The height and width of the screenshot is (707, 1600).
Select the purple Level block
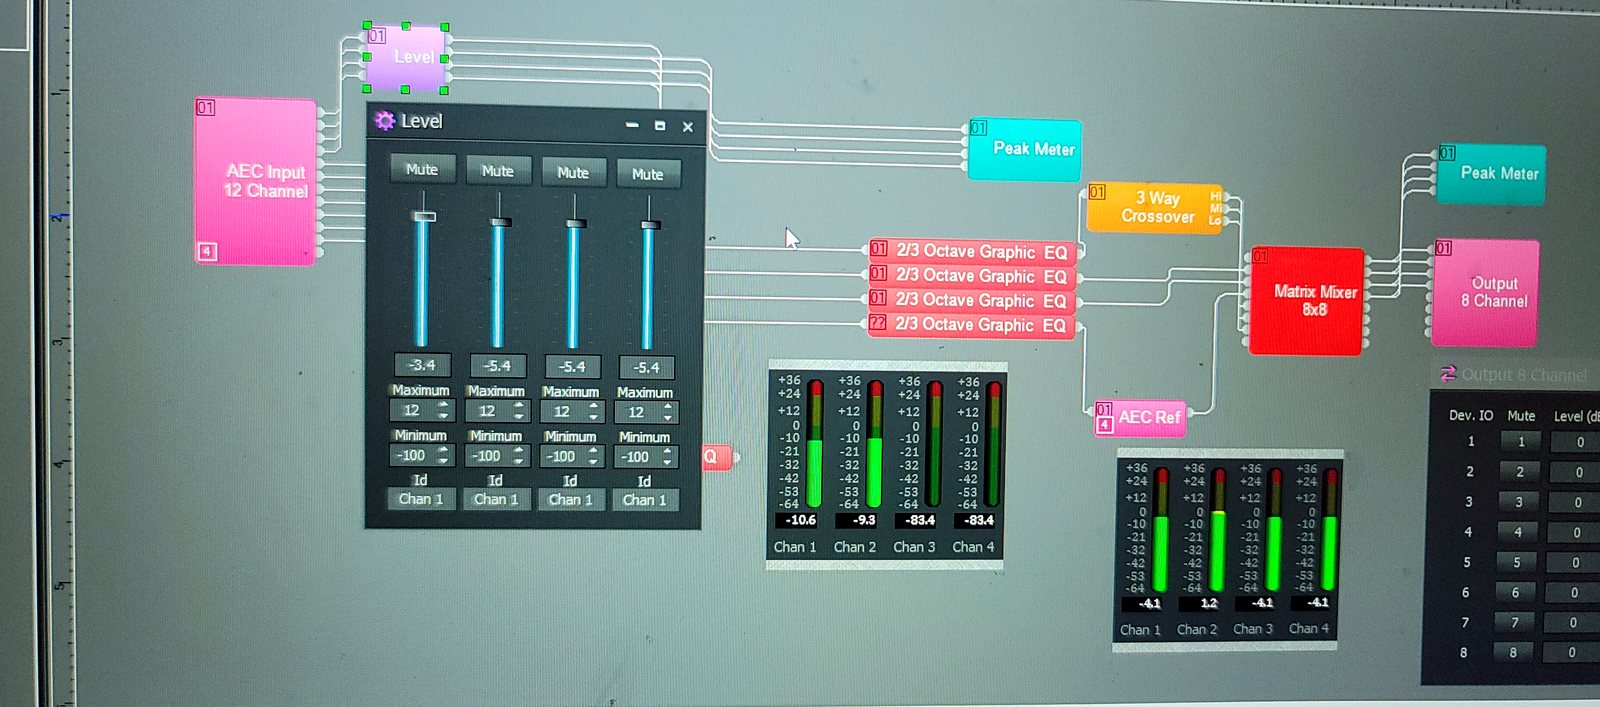coord(406,58)
